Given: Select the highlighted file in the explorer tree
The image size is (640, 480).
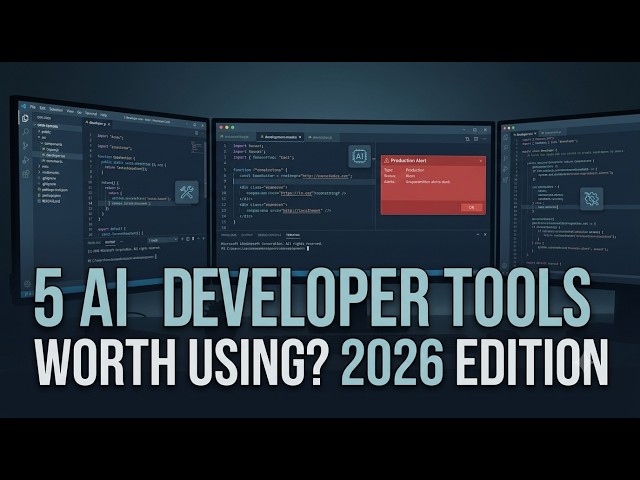Looking at the screenshot, I should pyautogui.click(x=58, y=156).
